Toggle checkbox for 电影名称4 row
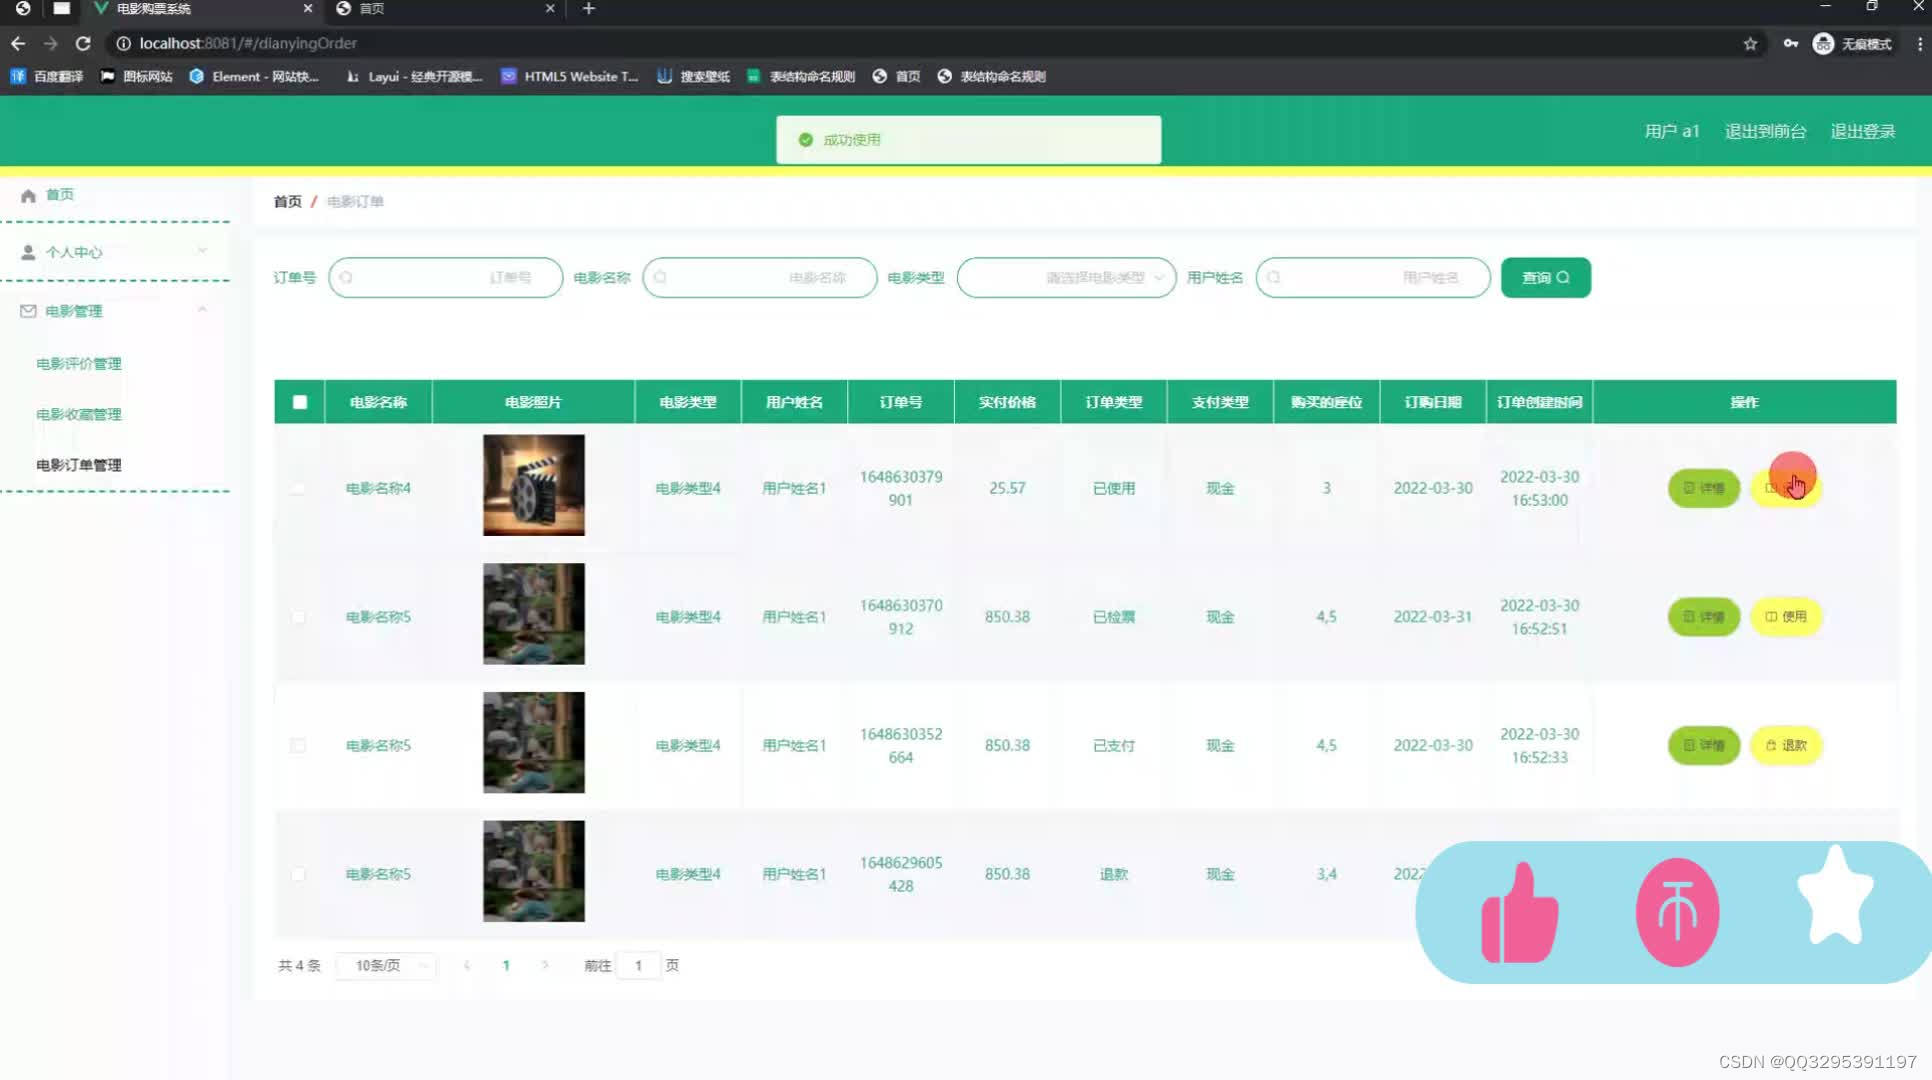The height and width of the screenshot is (1080, 1932). coord(299,487)
